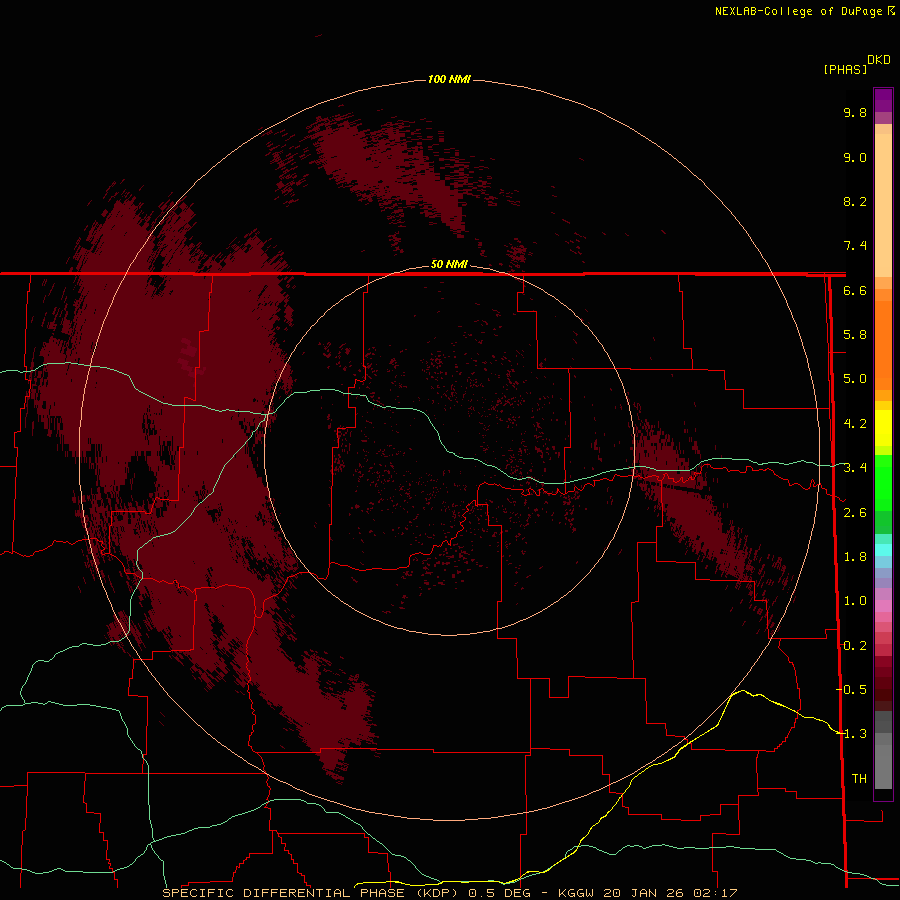Click the 0.5 DEG elevation text
This screenshot has height=900, width=900.
(499, 893)
